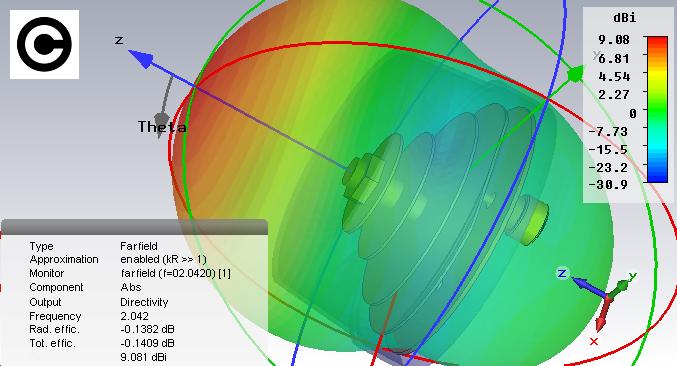Click the Rad. effic. value -0.1382 dB
The image size is (677, 366).
pos(147,329)
